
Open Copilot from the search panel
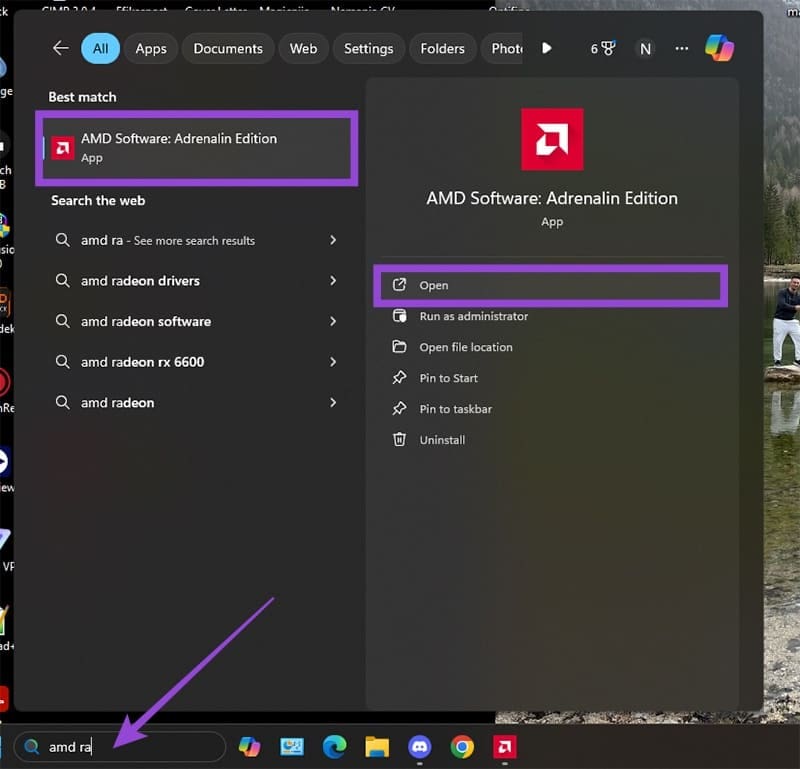pos(720,48)
